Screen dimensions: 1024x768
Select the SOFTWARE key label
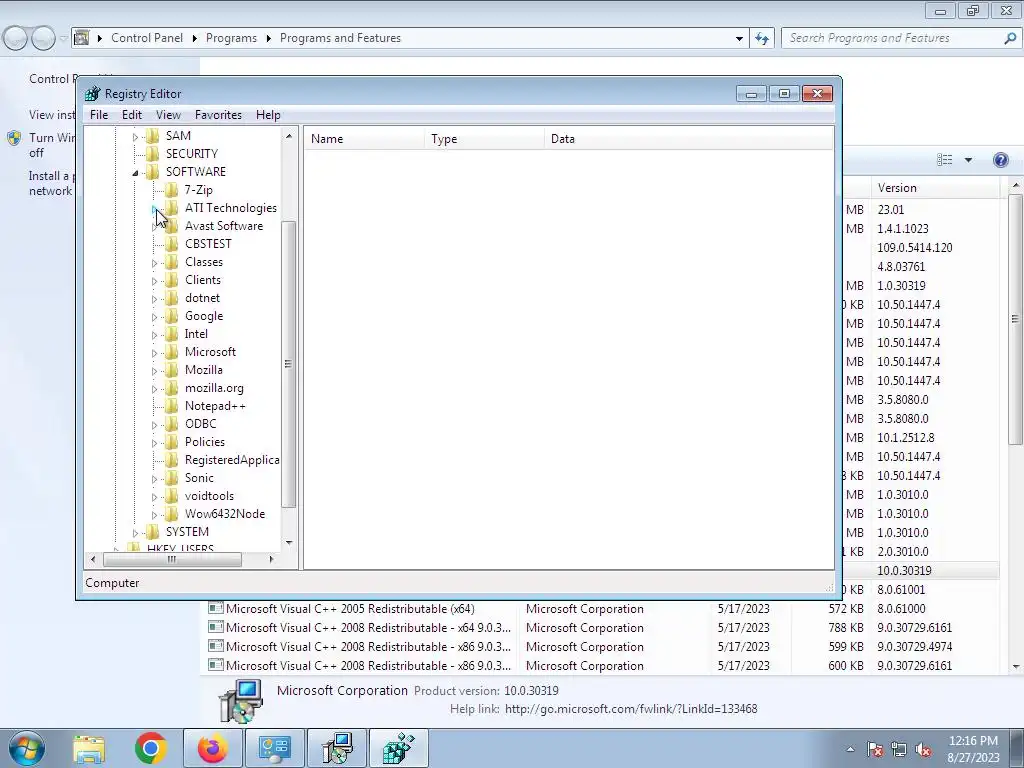pos(195,172)
